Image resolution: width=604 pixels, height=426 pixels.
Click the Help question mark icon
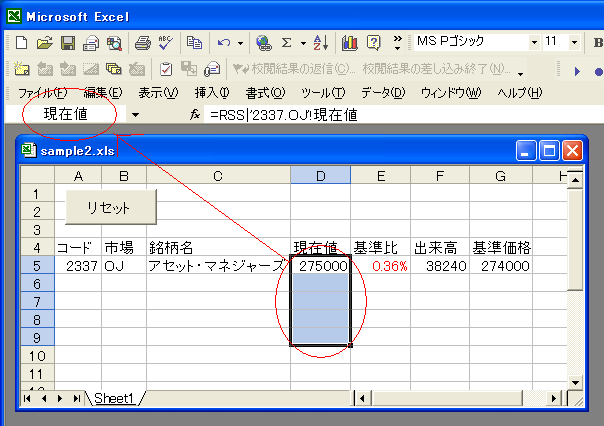[x=373, y=43]
